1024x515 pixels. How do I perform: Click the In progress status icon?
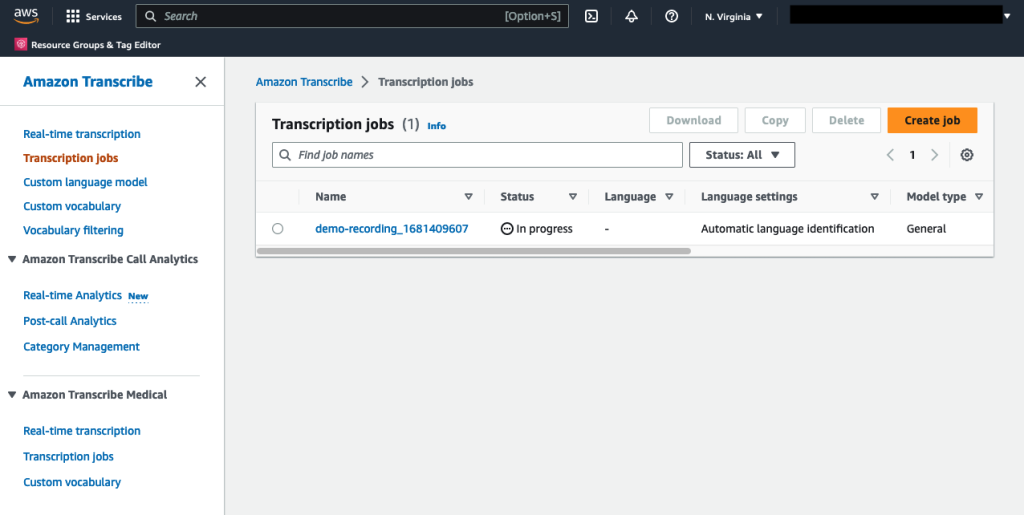point(507,228)
